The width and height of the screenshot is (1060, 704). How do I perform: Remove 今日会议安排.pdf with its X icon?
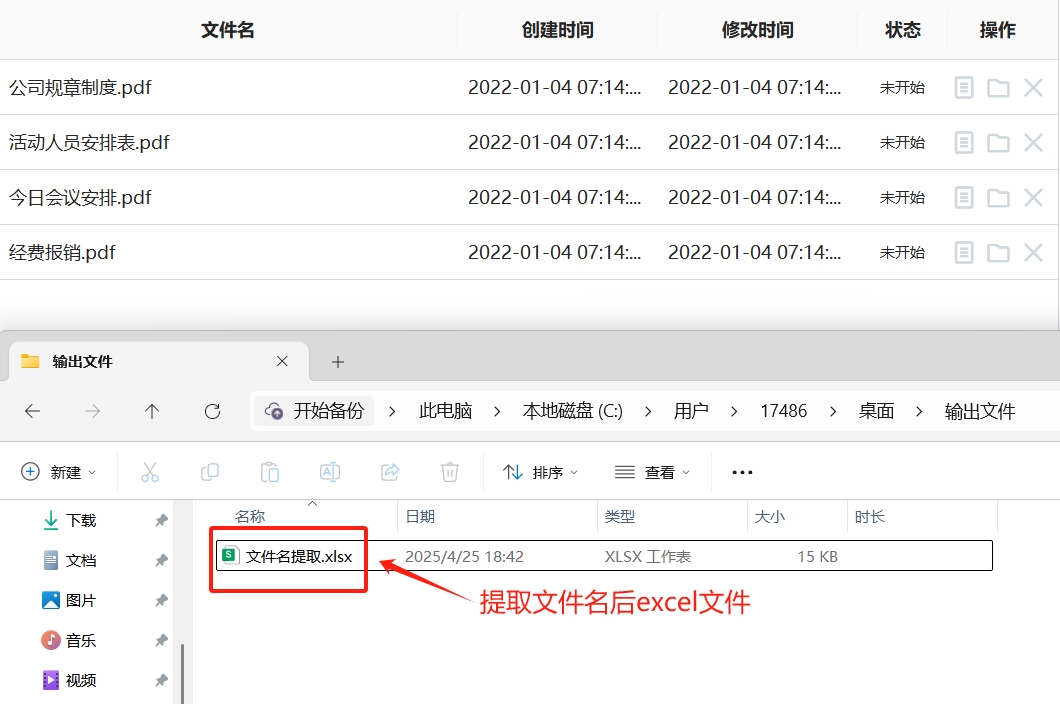(x=1033, y=197)
